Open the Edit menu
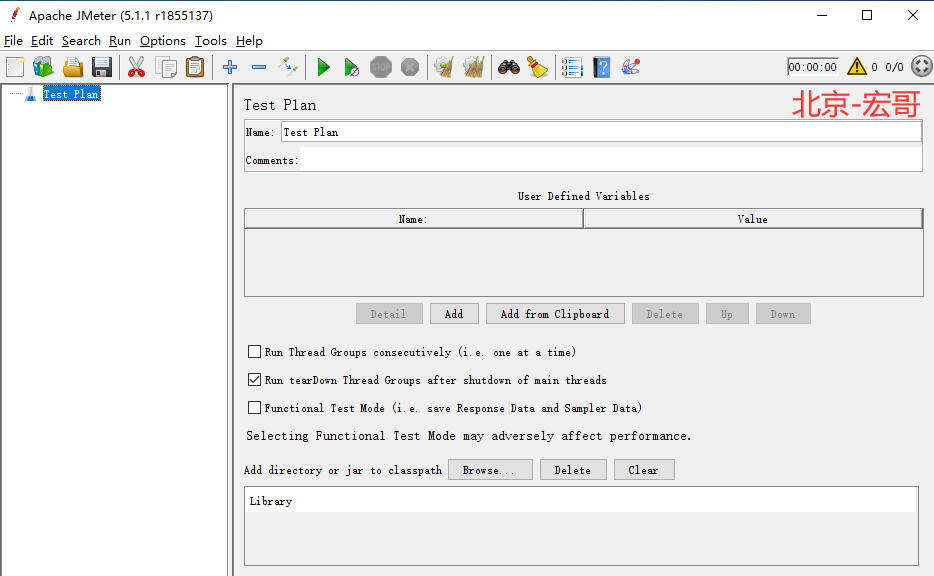This screenshot has height=576, width=934. point(42,41)
